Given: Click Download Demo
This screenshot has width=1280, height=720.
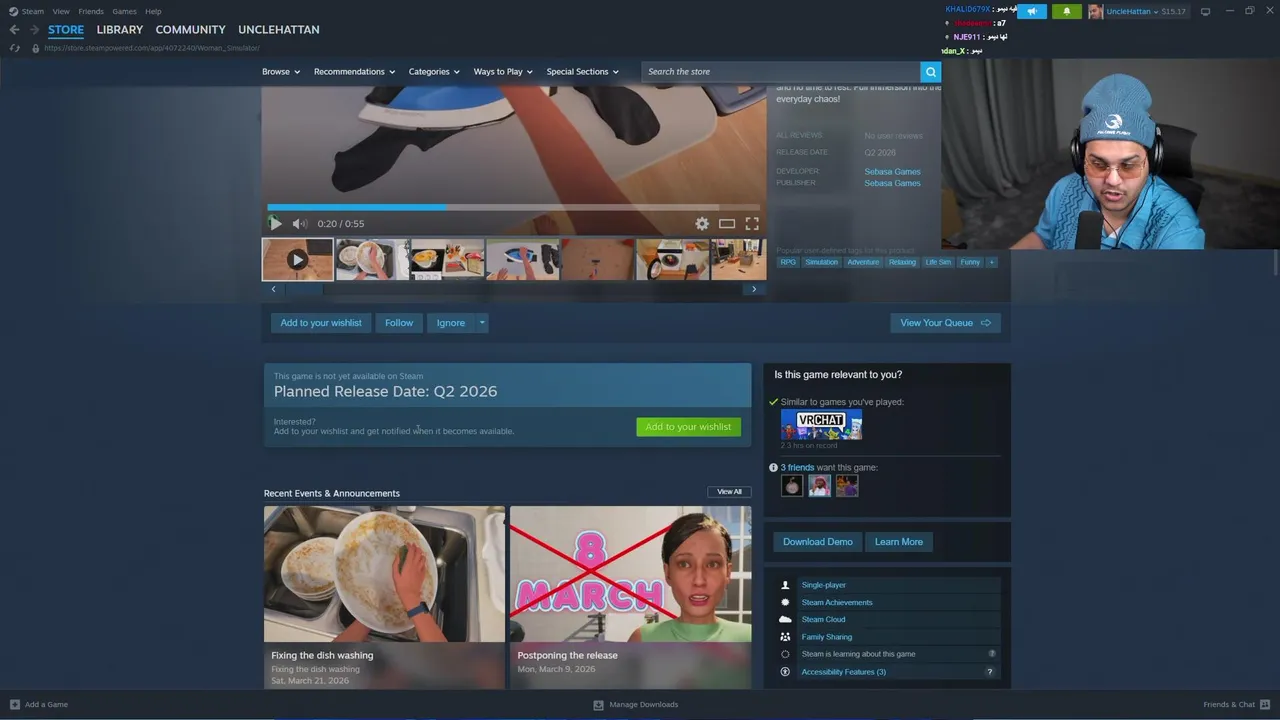Looking at the screenshot, I should click(x=818, y=542).
